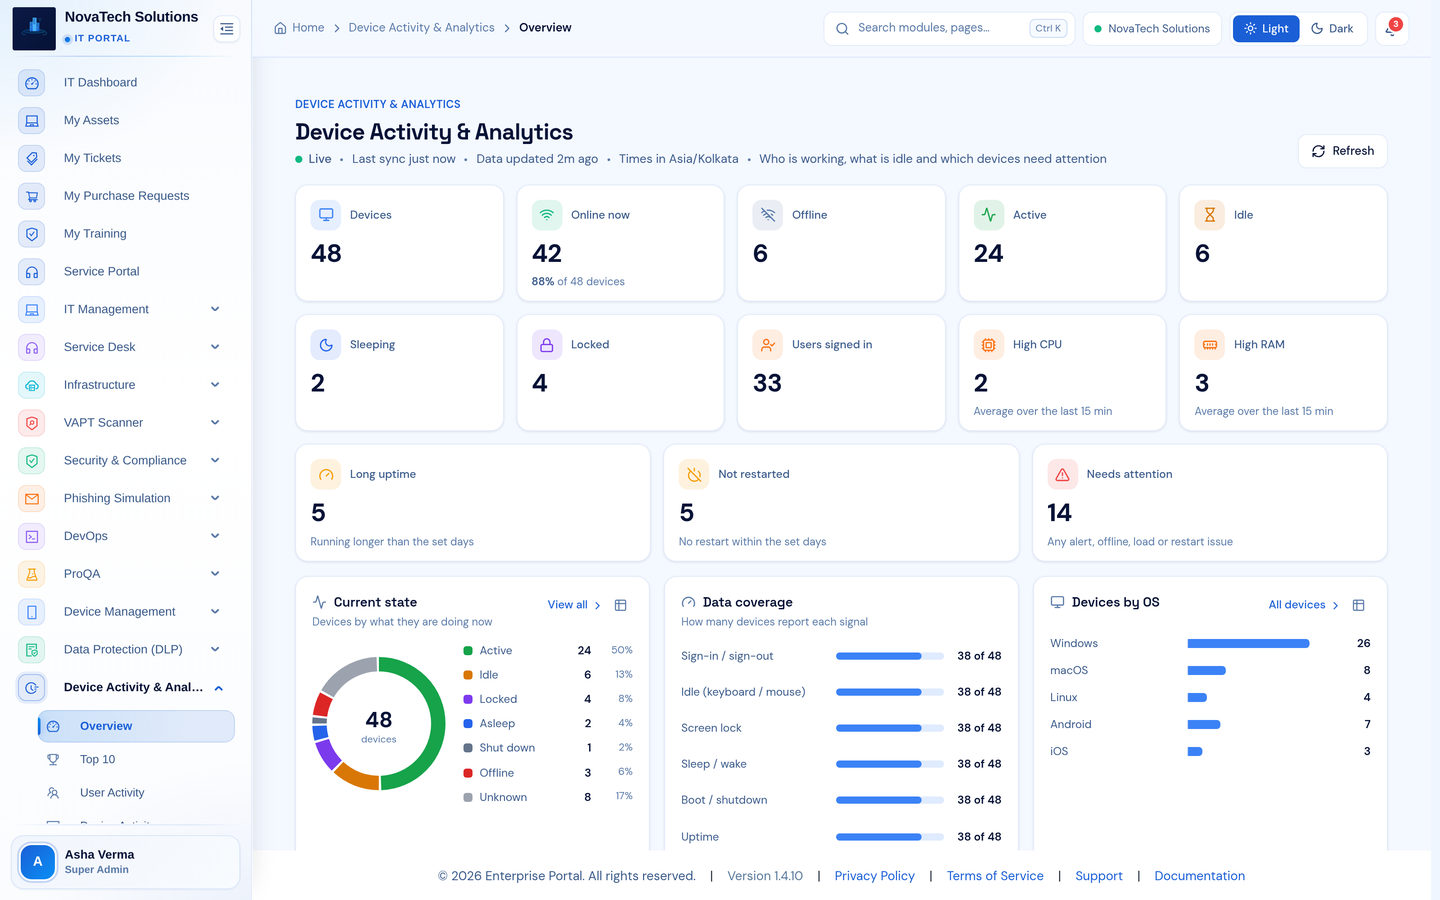Refresh the analytics data
The width and height of the screenshot is (1440, 900).
(x=1342, y=151)
